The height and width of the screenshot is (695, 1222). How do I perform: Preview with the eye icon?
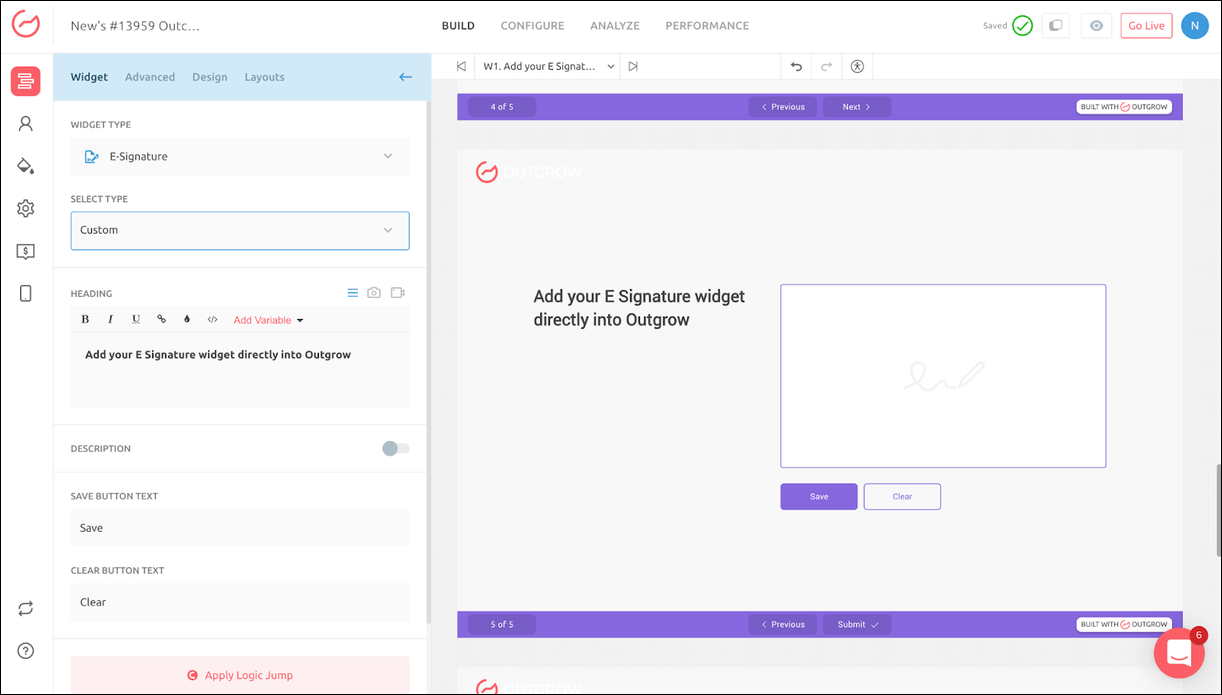[1096, 26]
